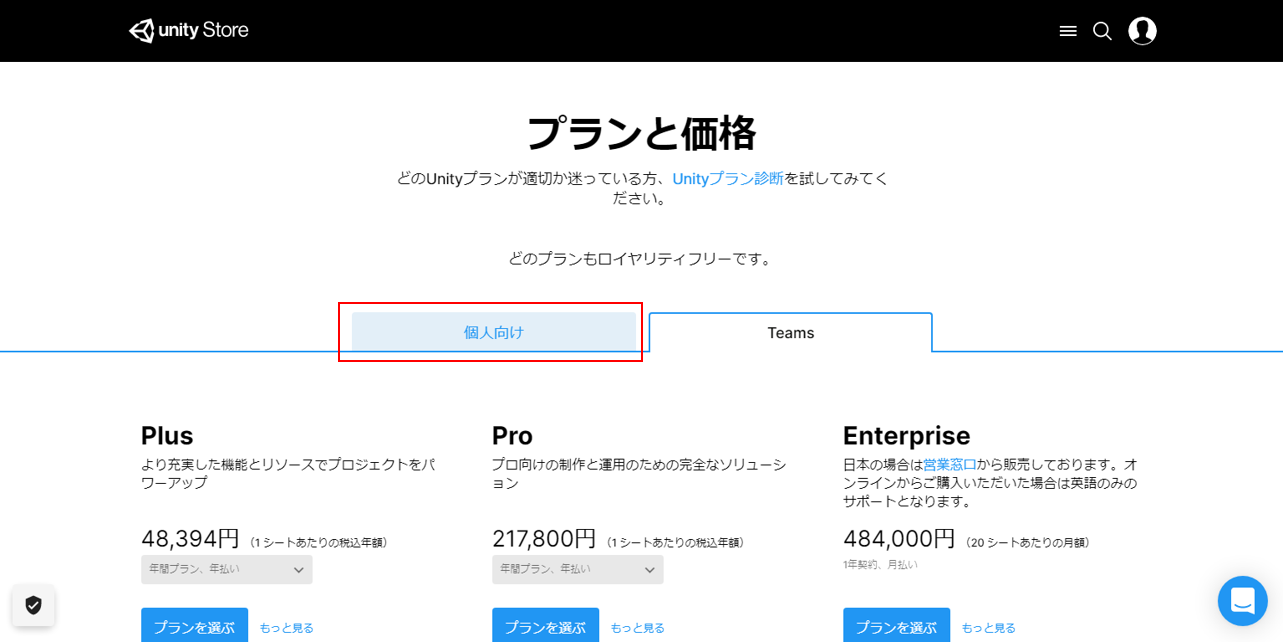1283x642 pixels.
Task: See more details for Plus plan
Action: coord(287,628)
